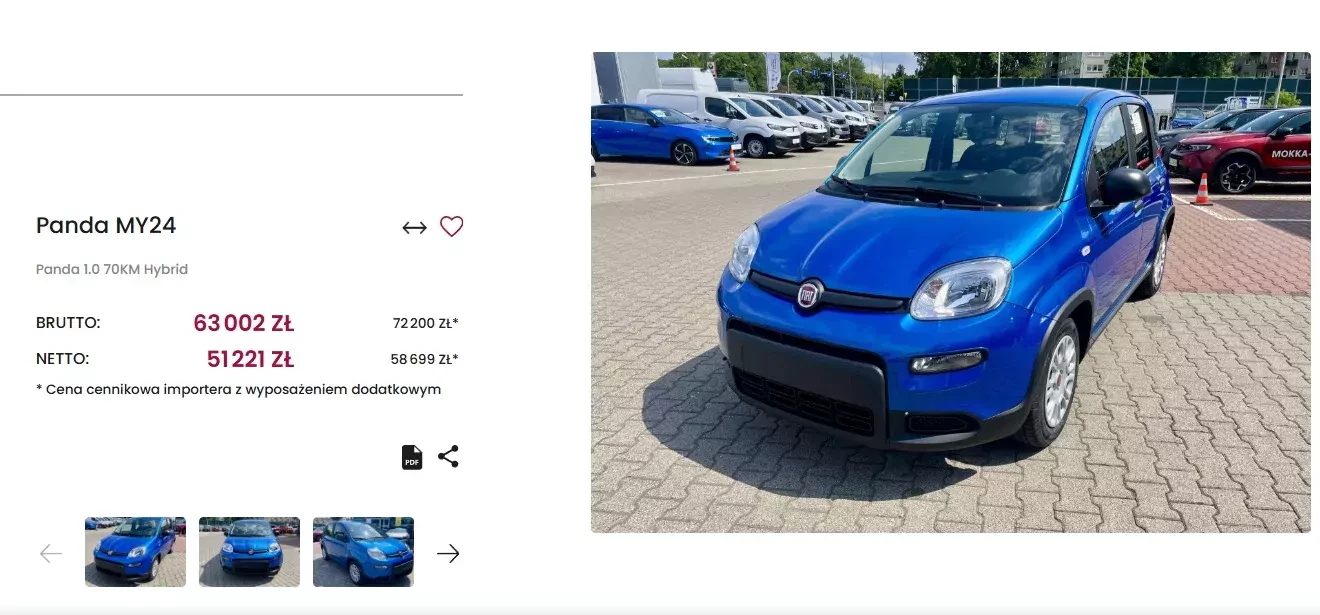Click the 63 002 ZŁ brutto price
The height and width of the screenshot is (615, 1320).
(x=243, y=323)
